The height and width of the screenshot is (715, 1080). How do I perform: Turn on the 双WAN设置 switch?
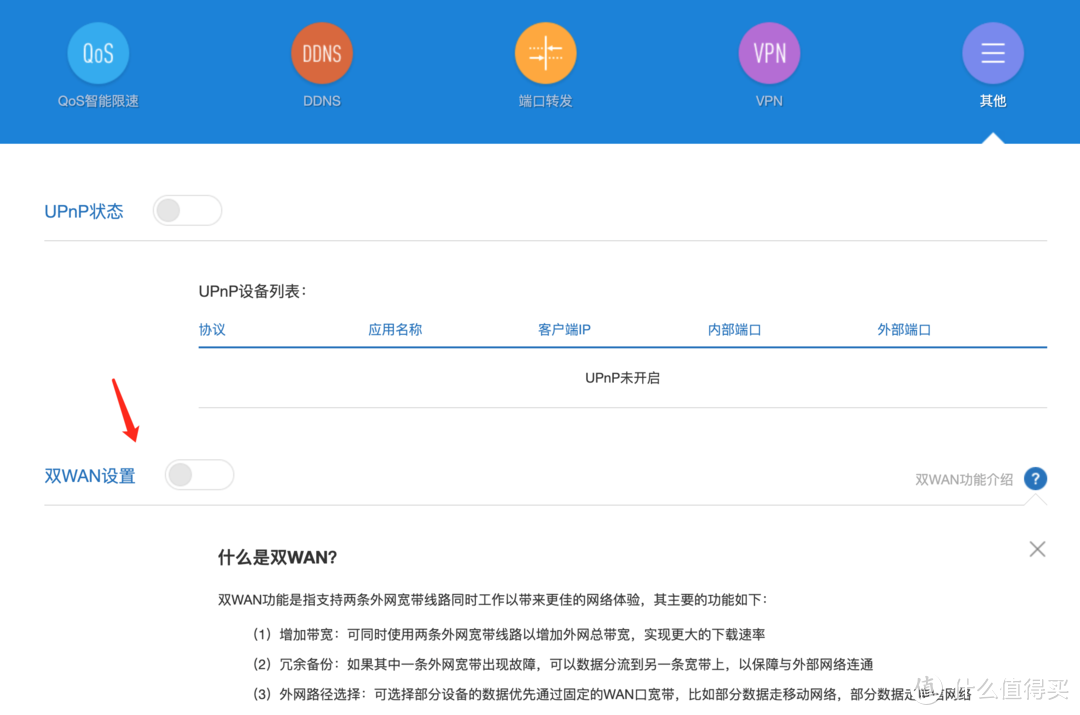(x=199, y=474)
